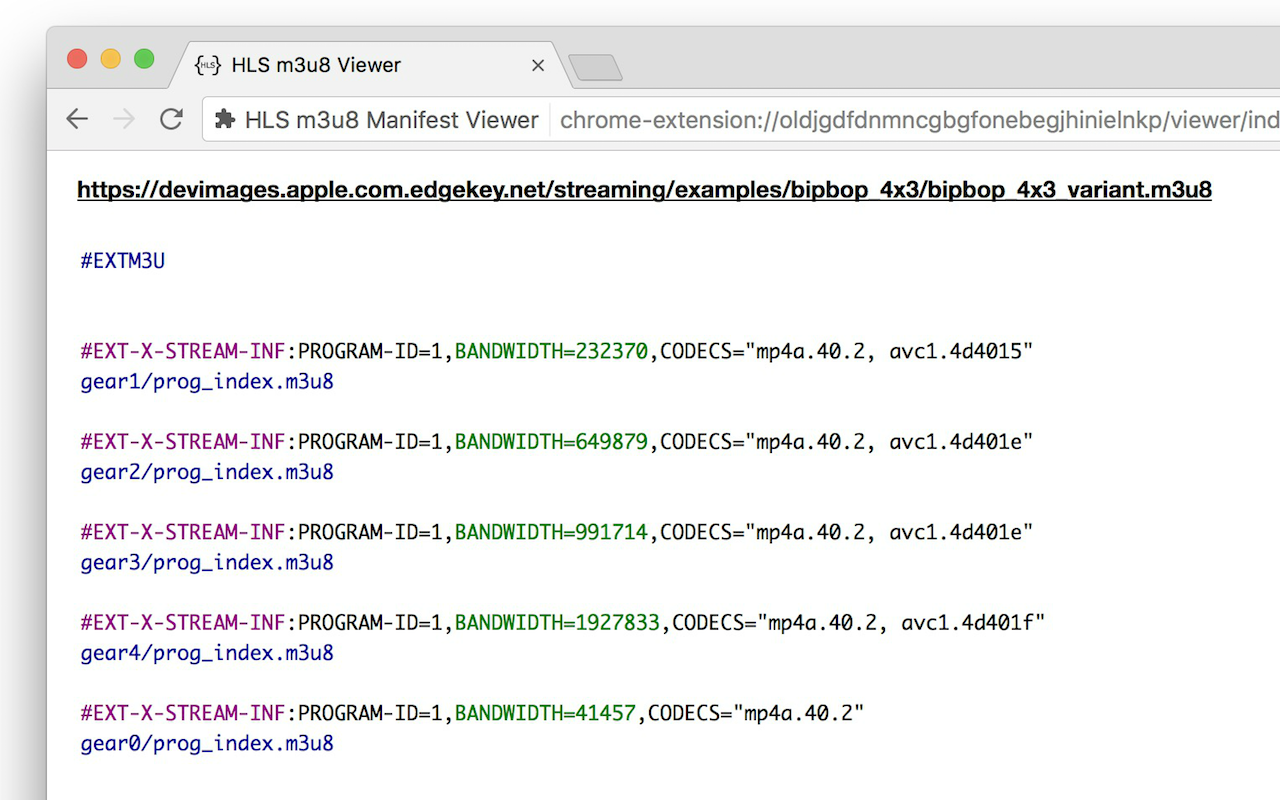Click CODECS="mp4a.40.2" on the gear0 entry
The image size is (1280, 800).
756,713
